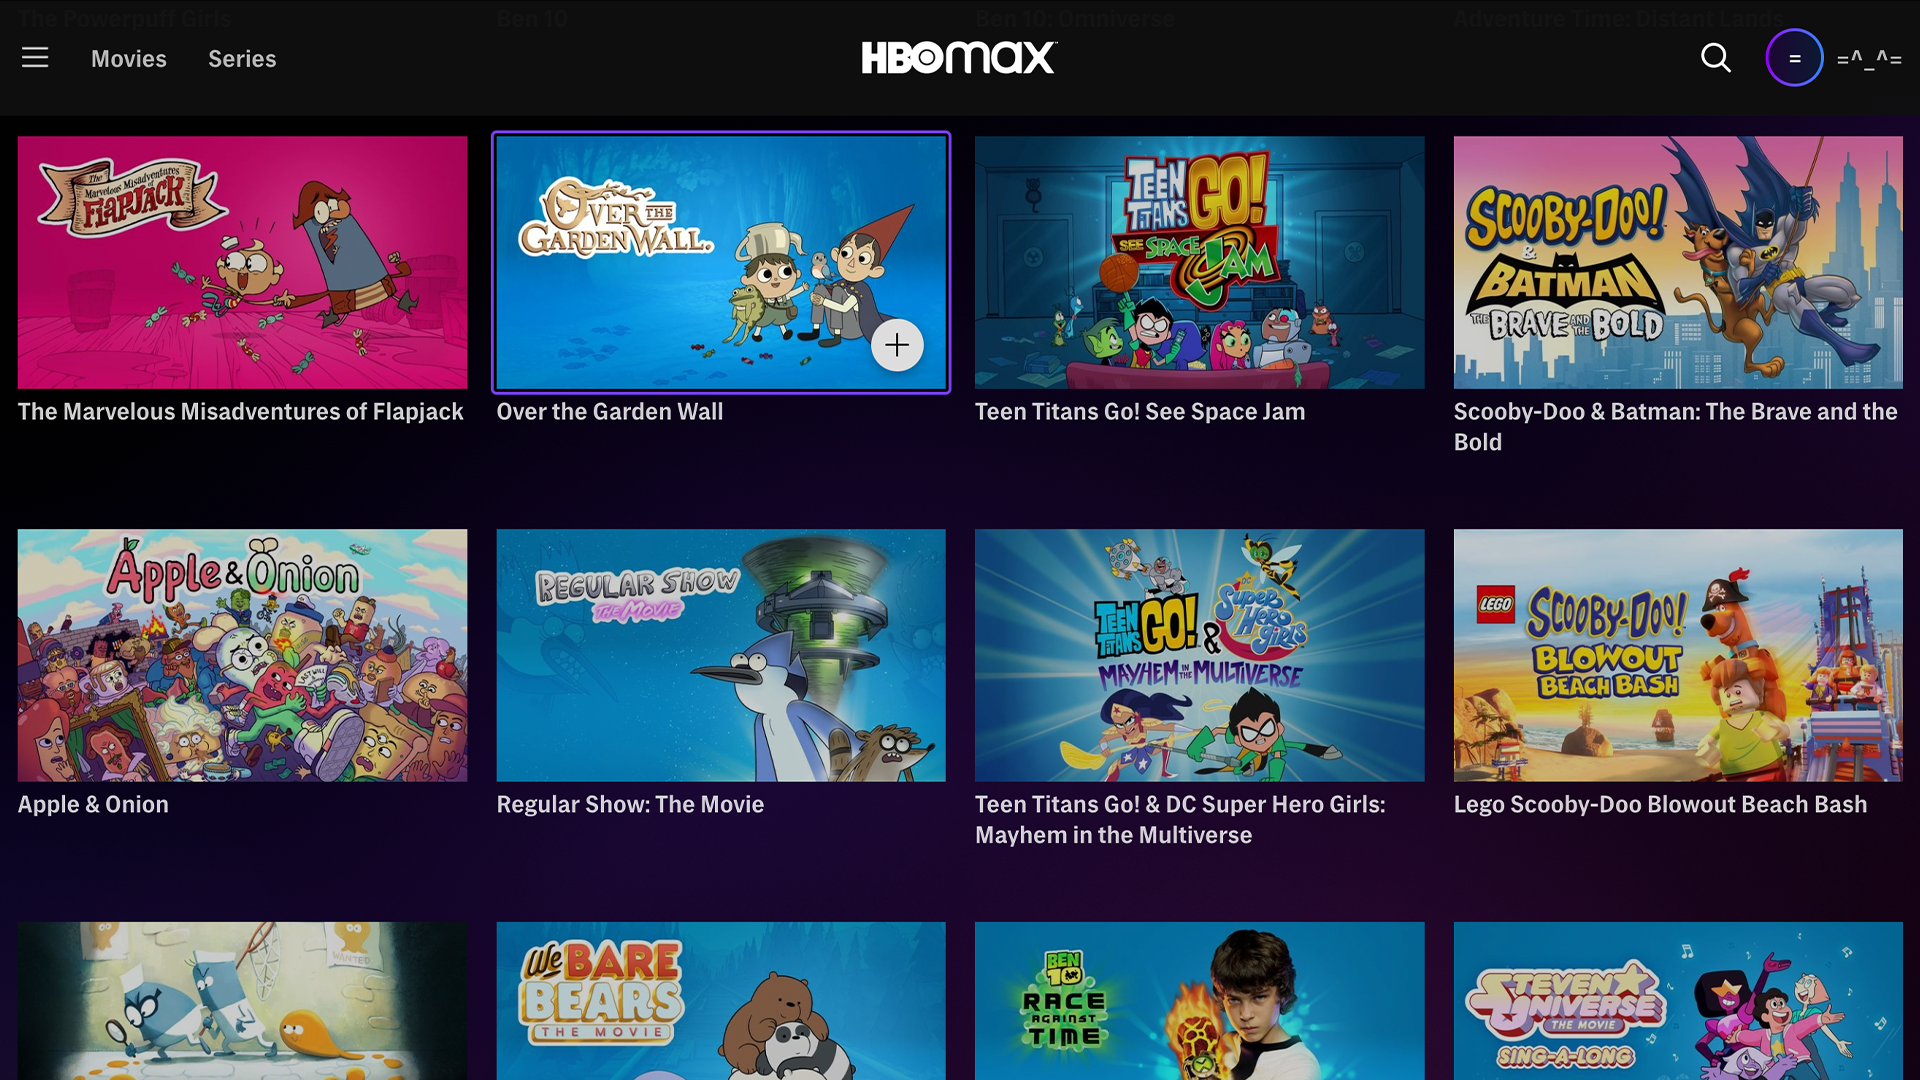Open the Series menu item
Image resolution: width=1920 pixels, height=1080 pixels.
[242, 59]
